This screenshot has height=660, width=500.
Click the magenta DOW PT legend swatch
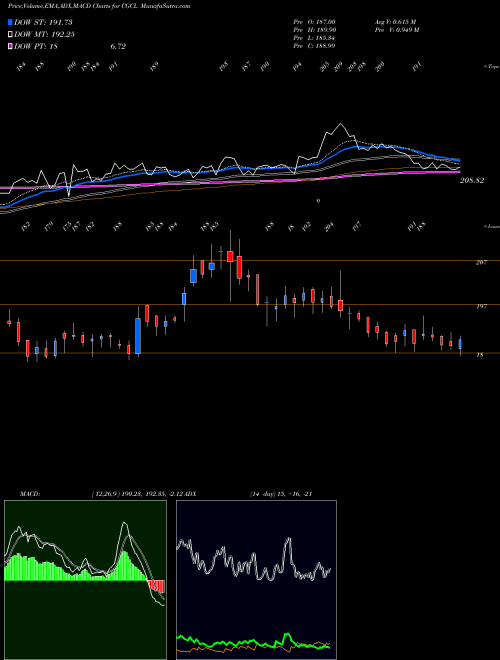[10, 46]
